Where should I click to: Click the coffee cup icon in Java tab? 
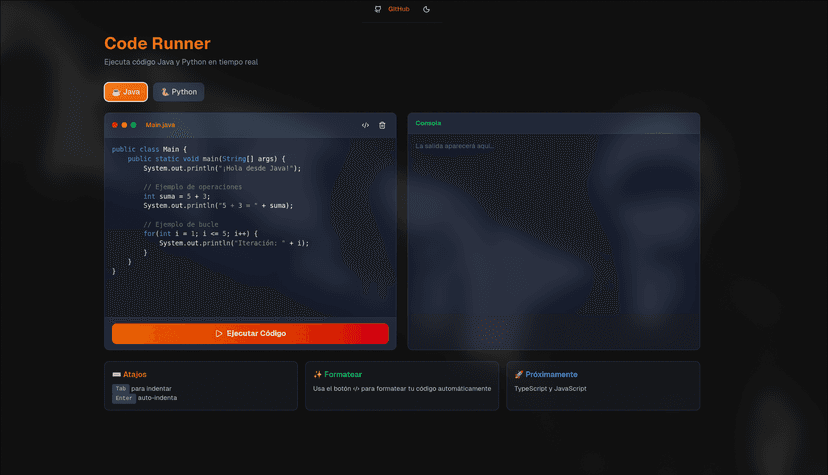point(116,92)
